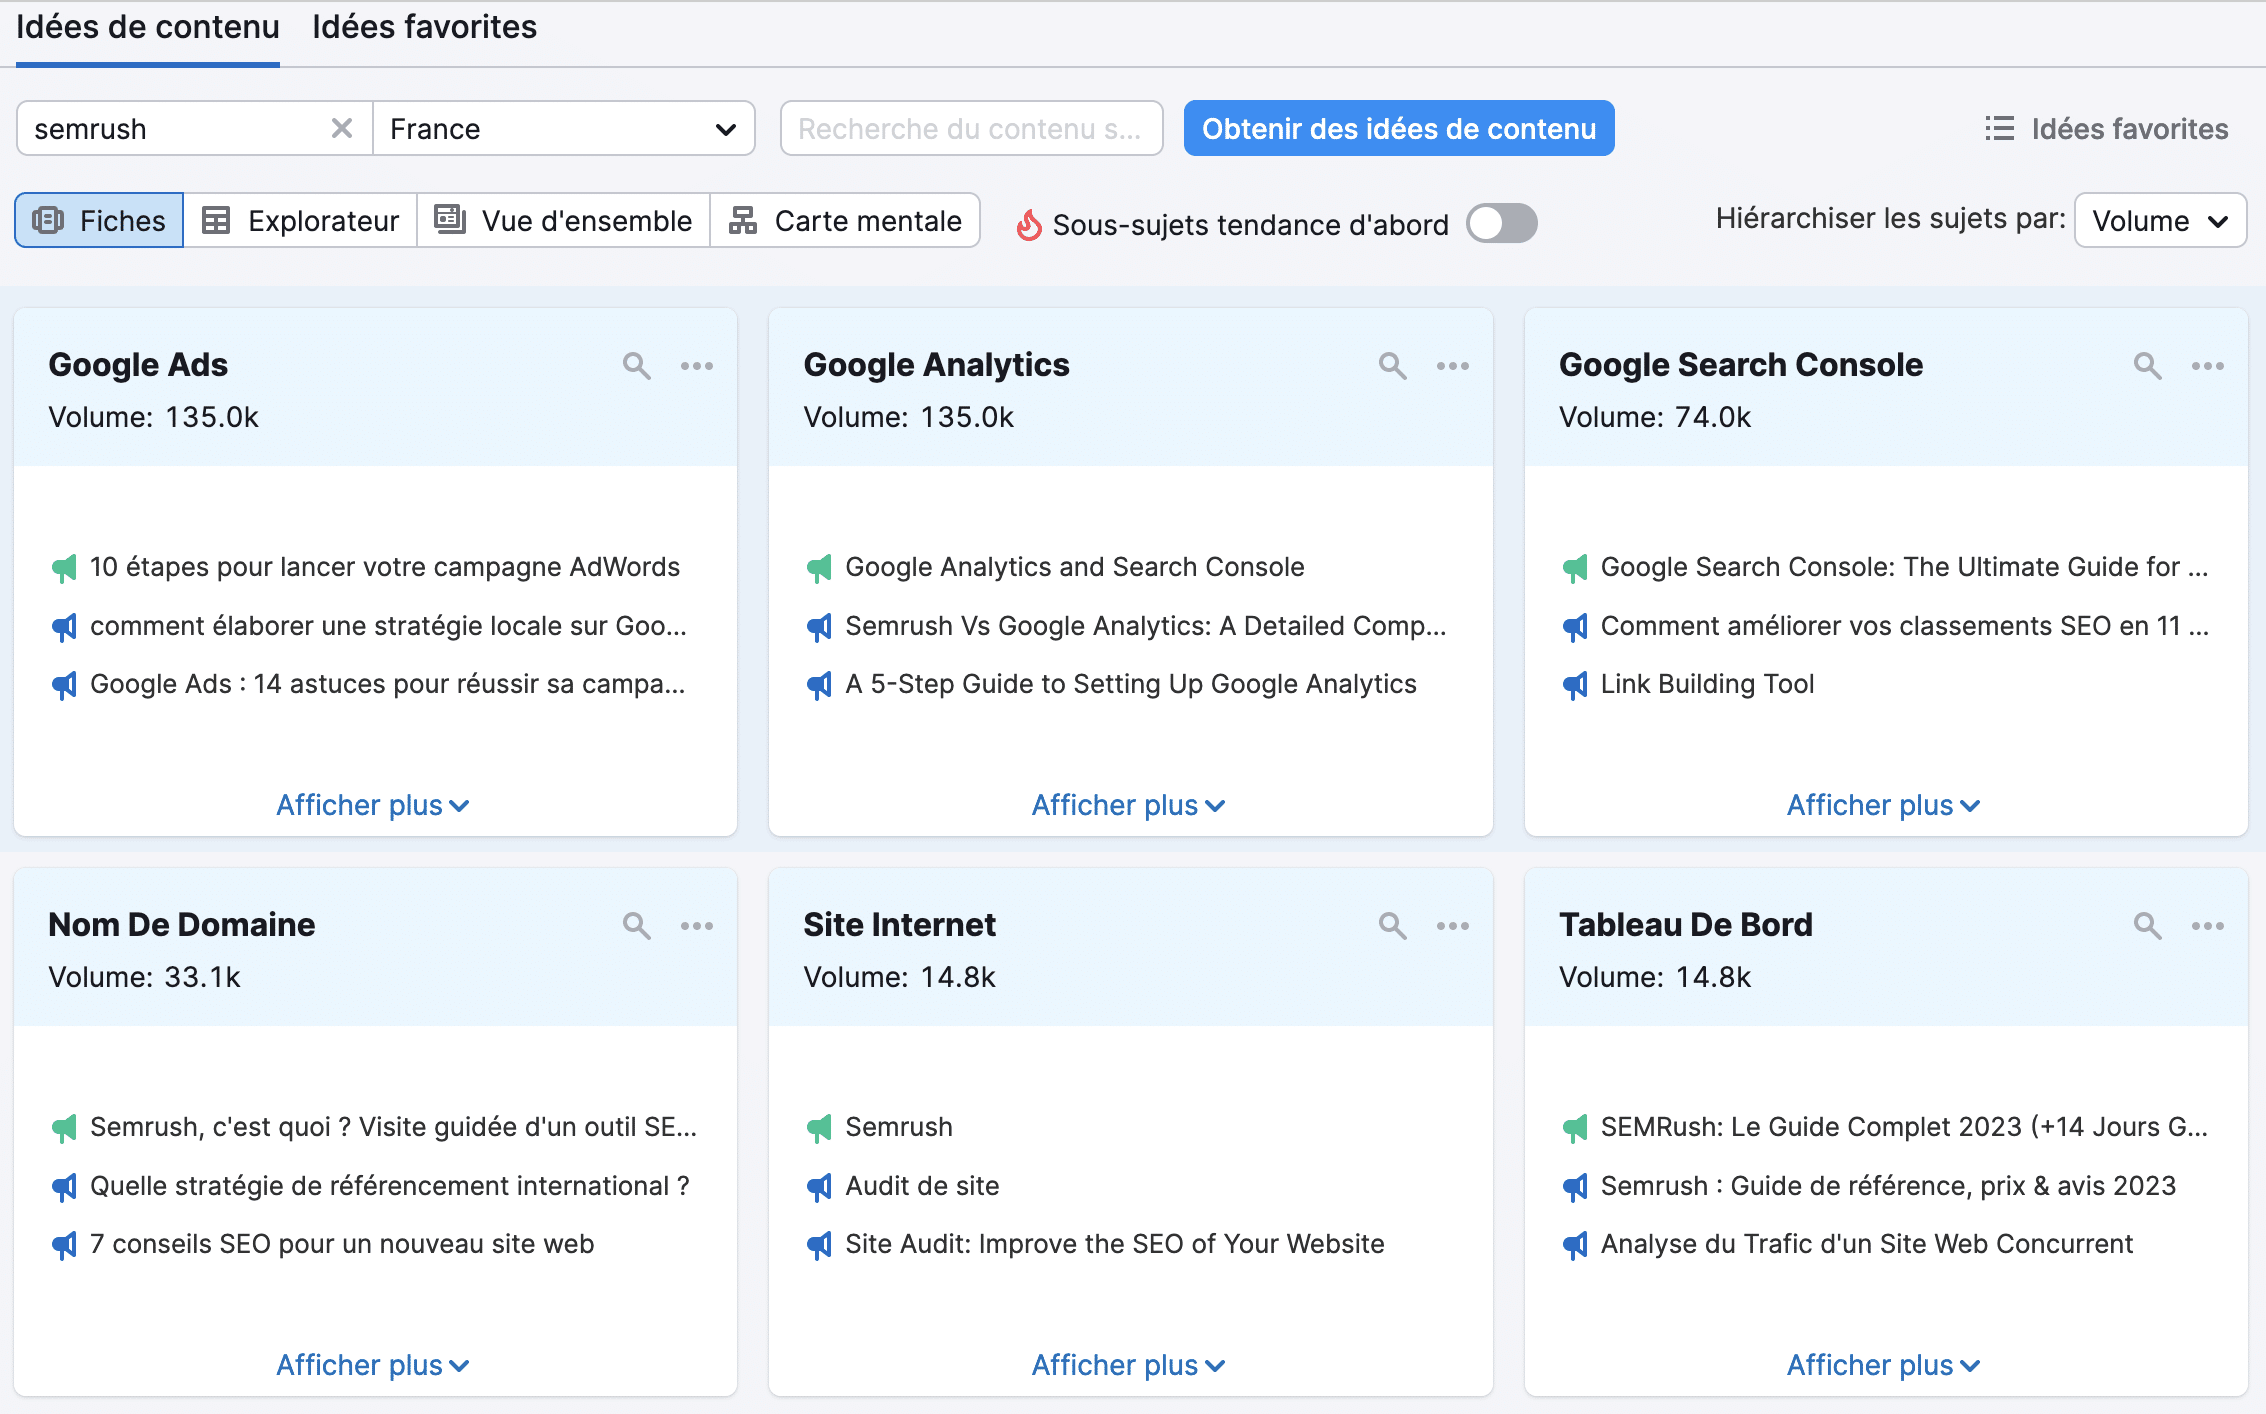2266x1414 pixels.
Task: Click the flame icon for trending subtopics
Action: tap(1029, 225)
